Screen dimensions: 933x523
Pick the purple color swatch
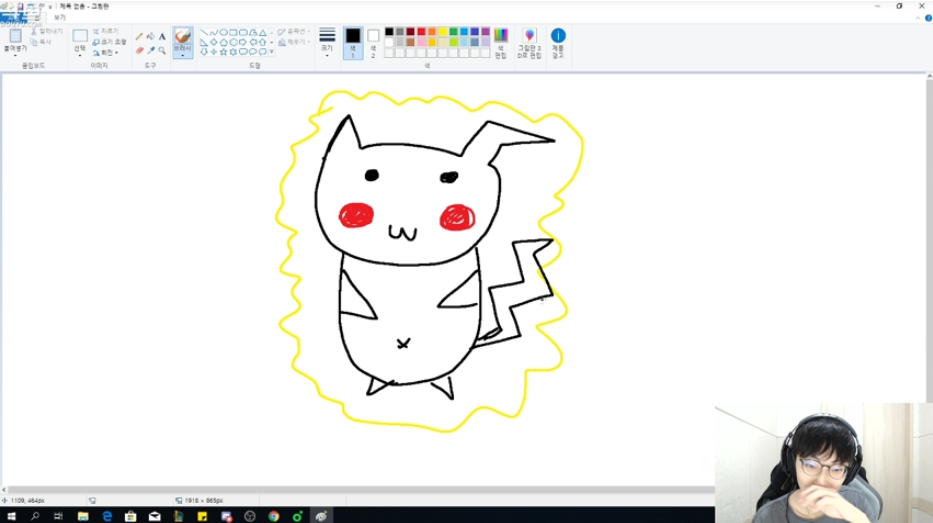486,32
